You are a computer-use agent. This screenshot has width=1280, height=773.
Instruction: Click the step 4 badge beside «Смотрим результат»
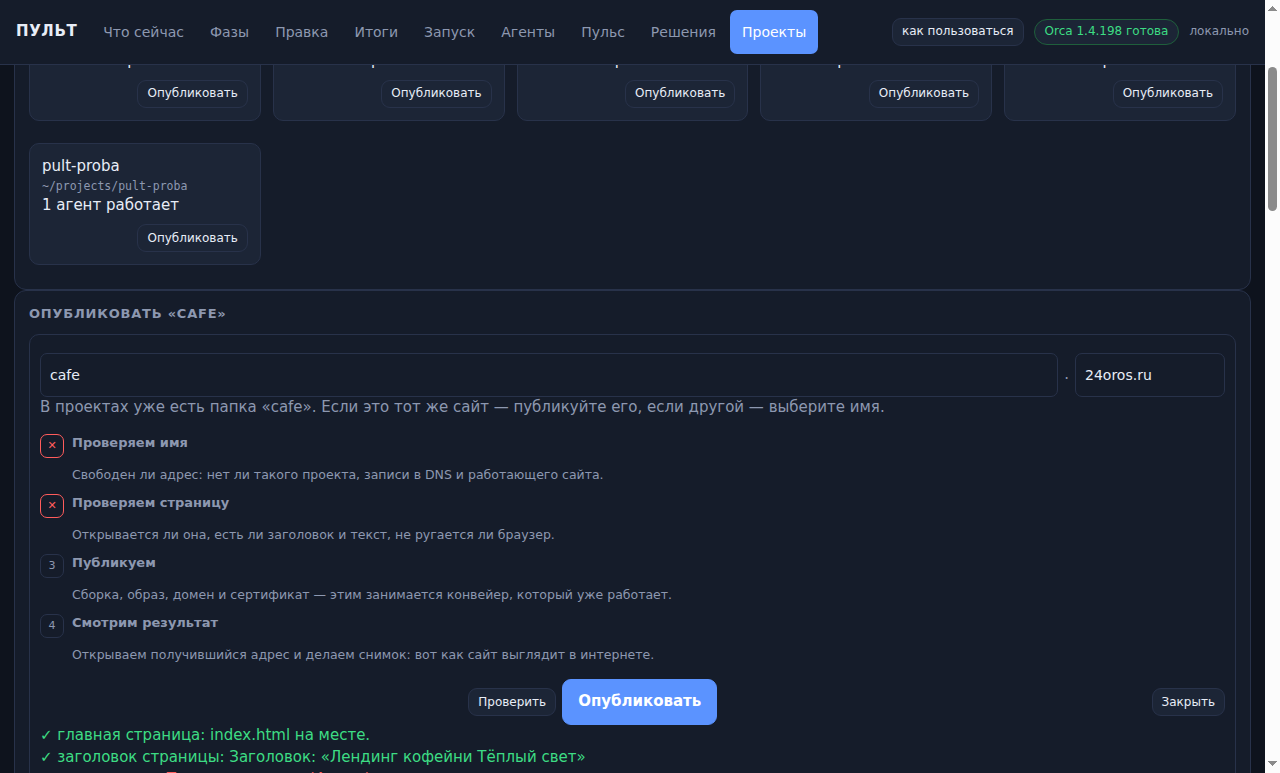52,626
